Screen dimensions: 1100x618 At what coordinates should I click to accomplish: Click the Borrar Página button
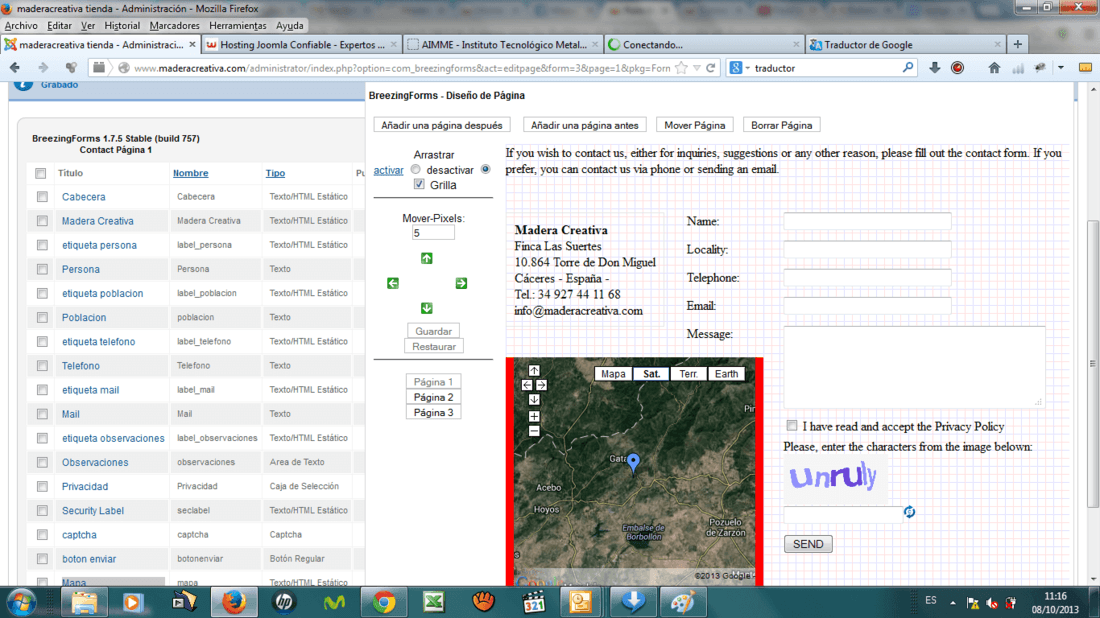tap(782, 126)
